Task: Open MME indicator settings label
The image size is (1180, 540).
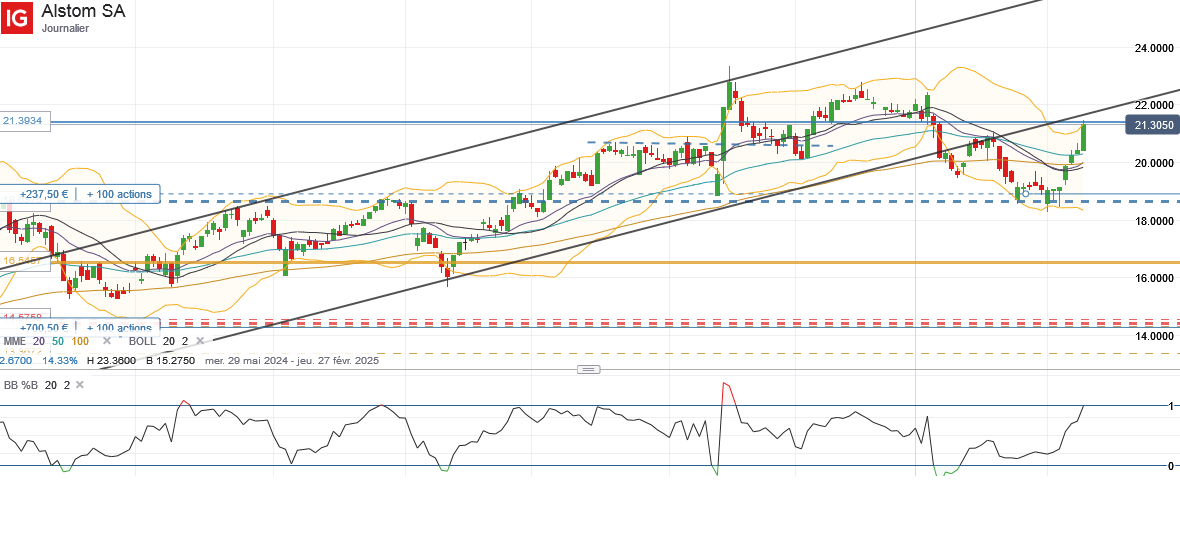Action: (14, 341)
